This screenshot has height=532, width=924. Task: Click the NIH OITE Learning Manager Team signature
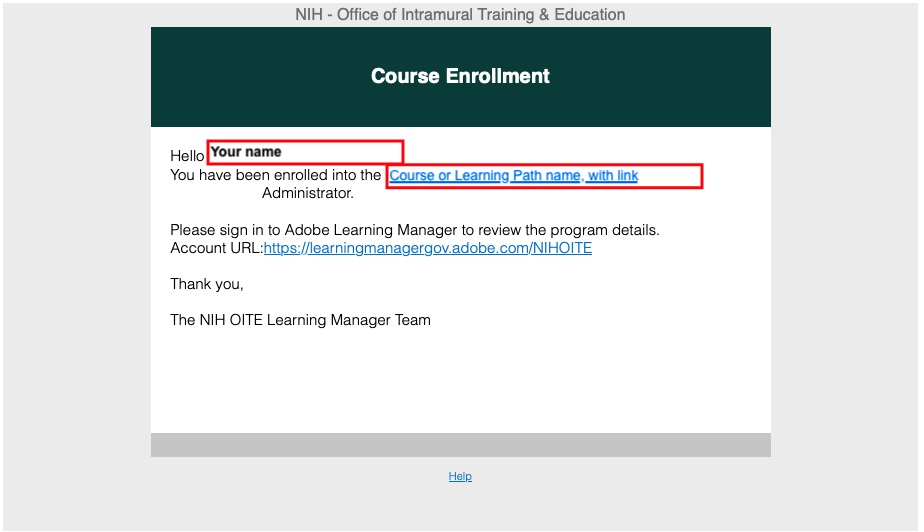[x=300, y=320]
